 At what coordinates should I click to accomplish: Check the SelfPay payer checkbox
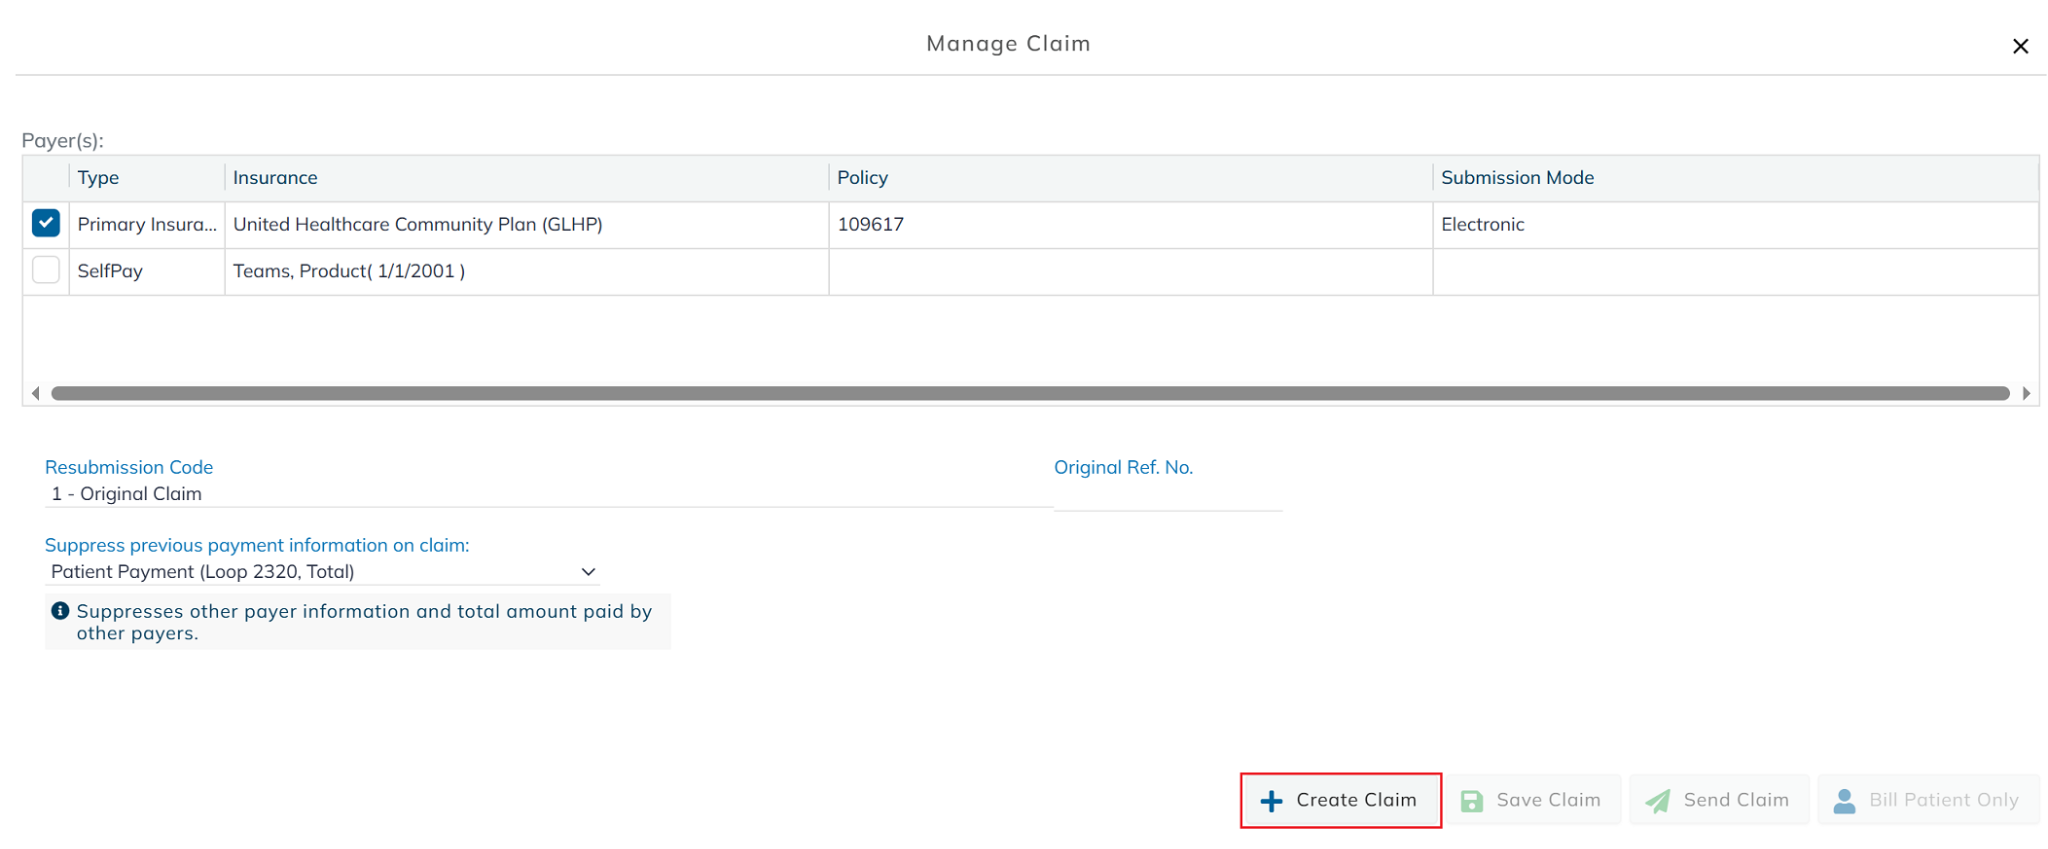pyautogui.click(x=46, y=270)
